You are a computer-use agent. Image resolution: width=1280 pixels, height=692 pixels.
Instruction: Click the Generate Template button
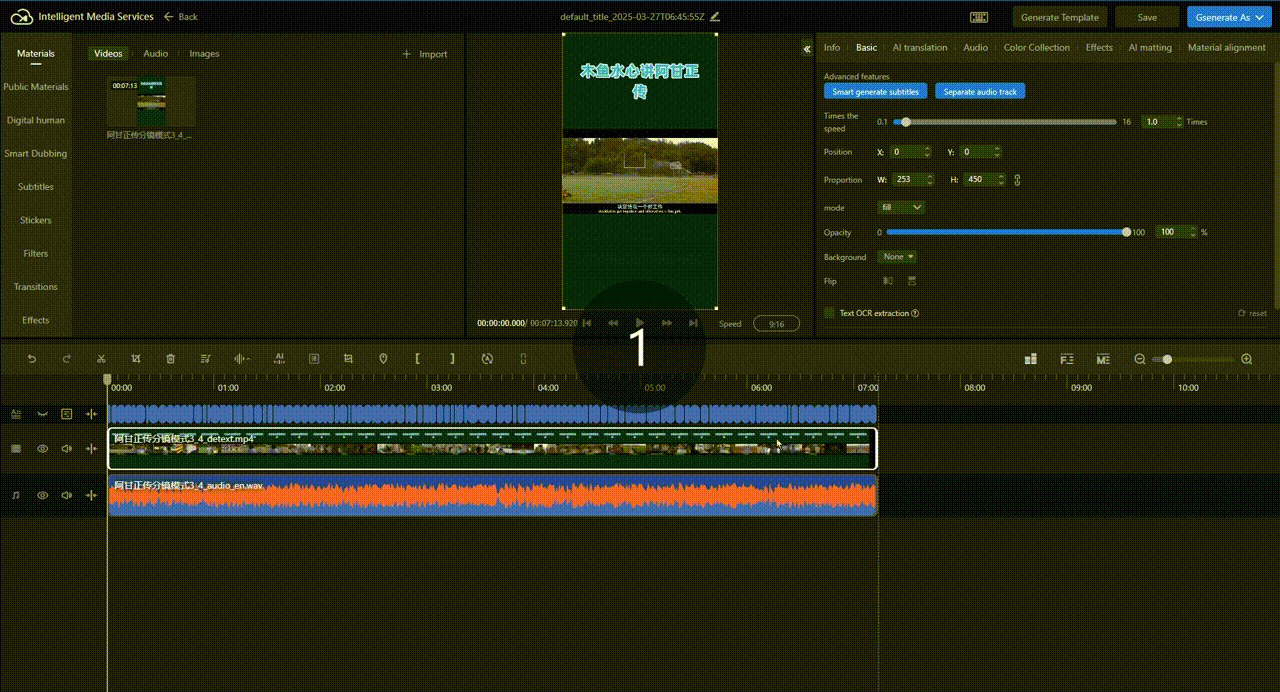point(1059,17)
